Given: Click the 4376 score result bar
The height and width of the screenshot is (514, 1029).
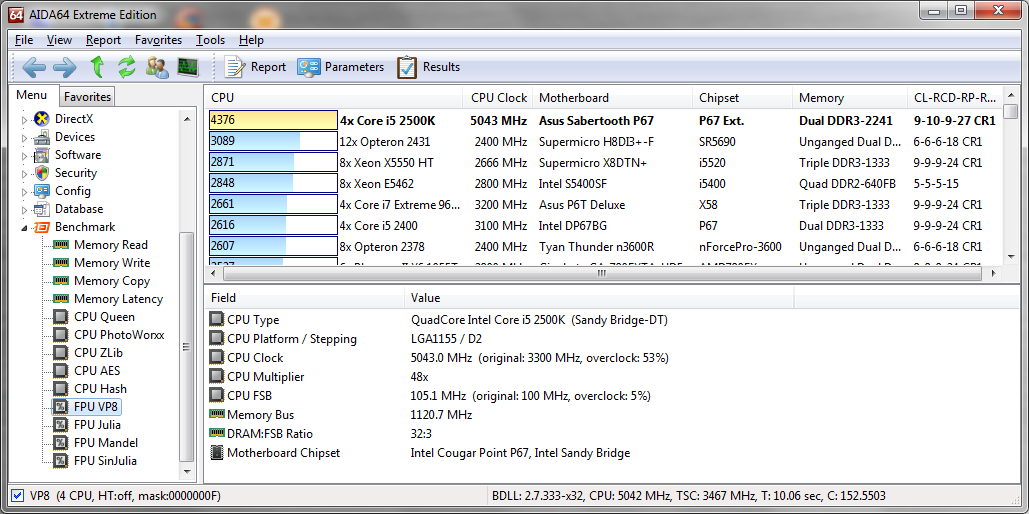Looking at the screenshot, I should coord(273,121).
